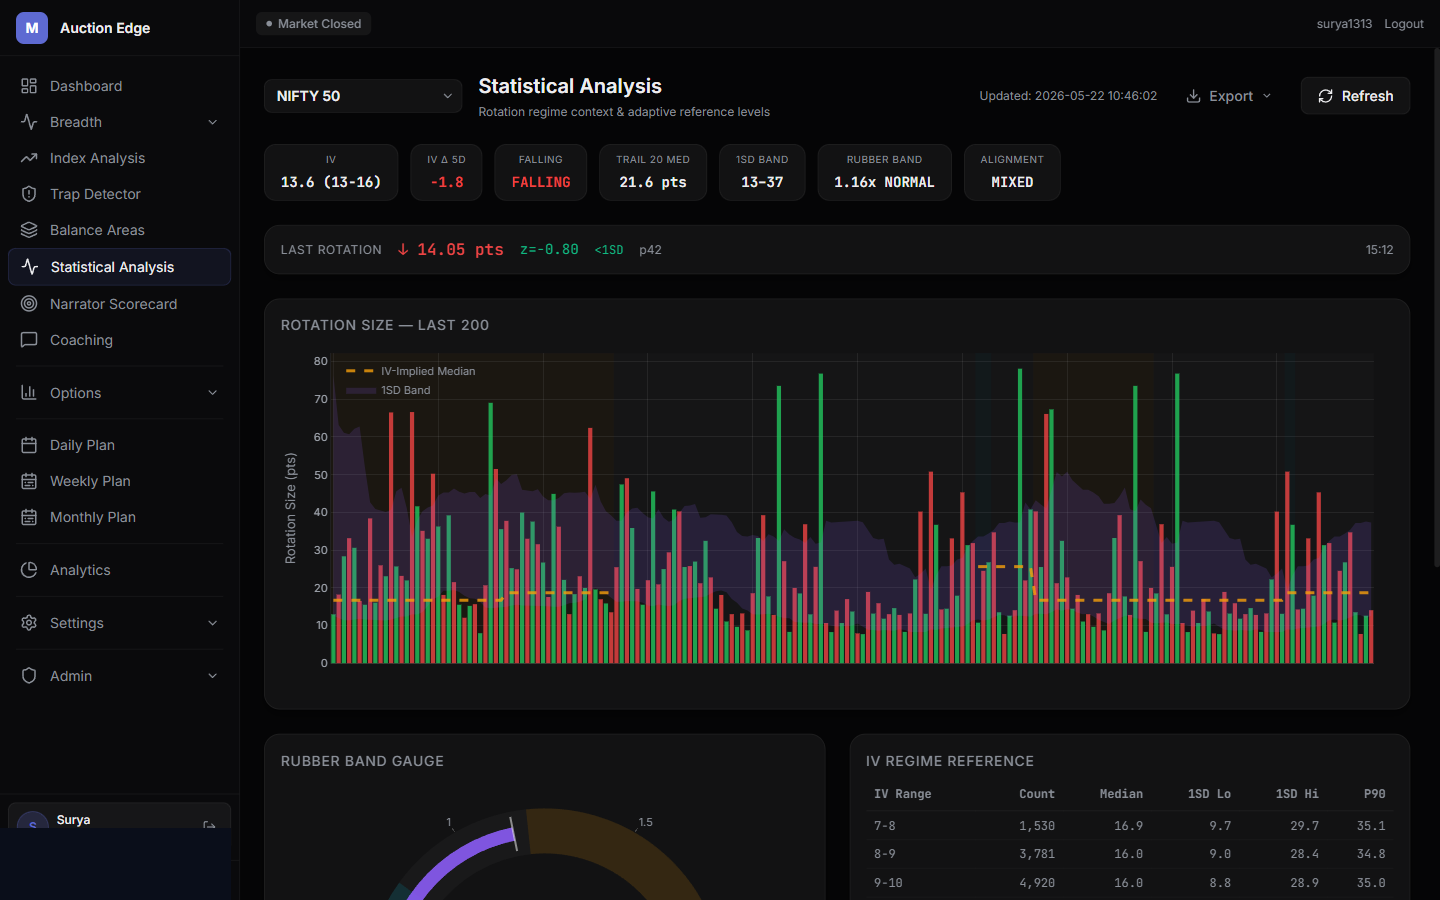Click the 8-9 IV range row

coord(1130,854)
